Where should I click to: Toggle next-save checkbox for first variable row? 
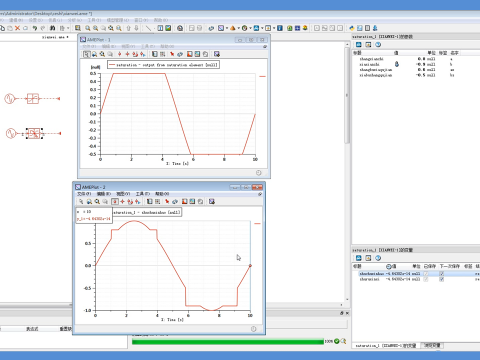point(442,274)
